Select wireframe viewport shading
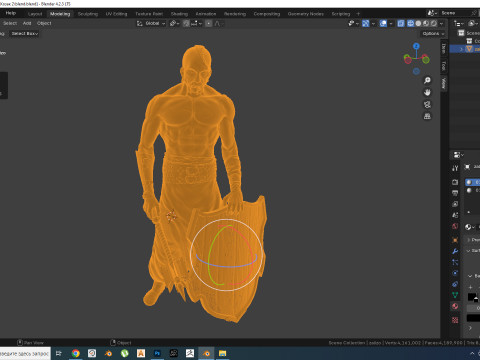The width and height of the screenshot is (480, 360). [x=411, y=23]
